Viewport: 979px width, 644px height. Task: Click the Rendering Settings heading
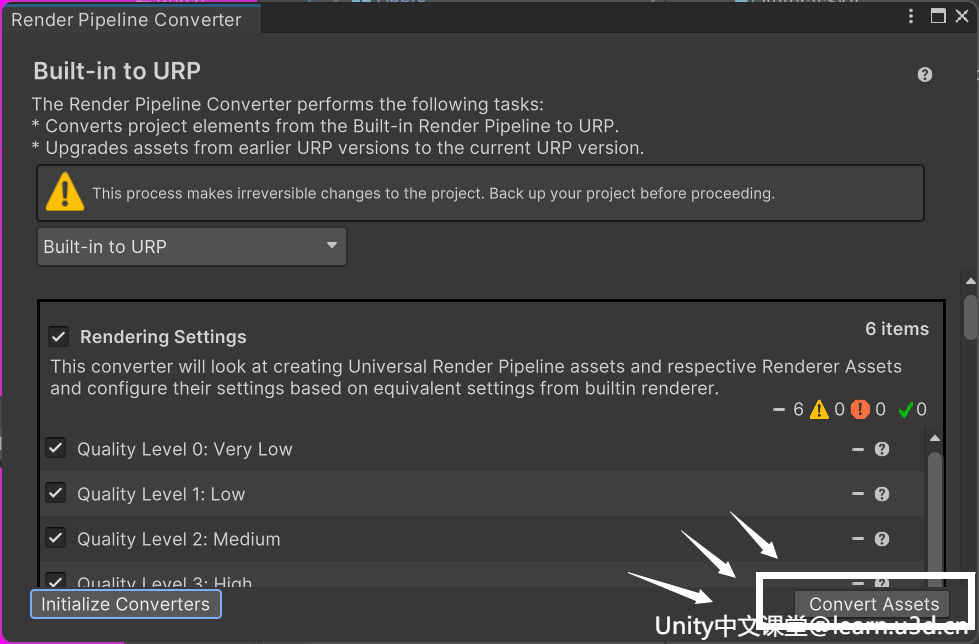[163, 337]
